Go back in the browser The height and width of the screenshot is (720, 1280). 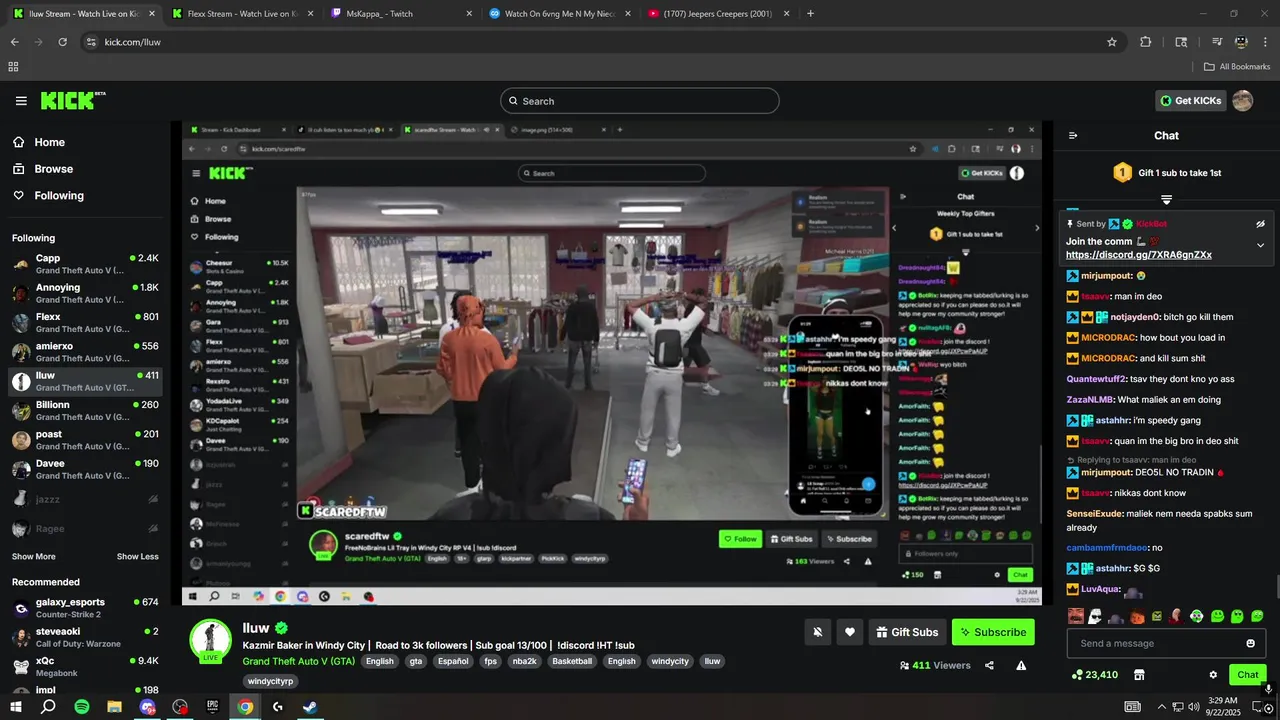14,42
